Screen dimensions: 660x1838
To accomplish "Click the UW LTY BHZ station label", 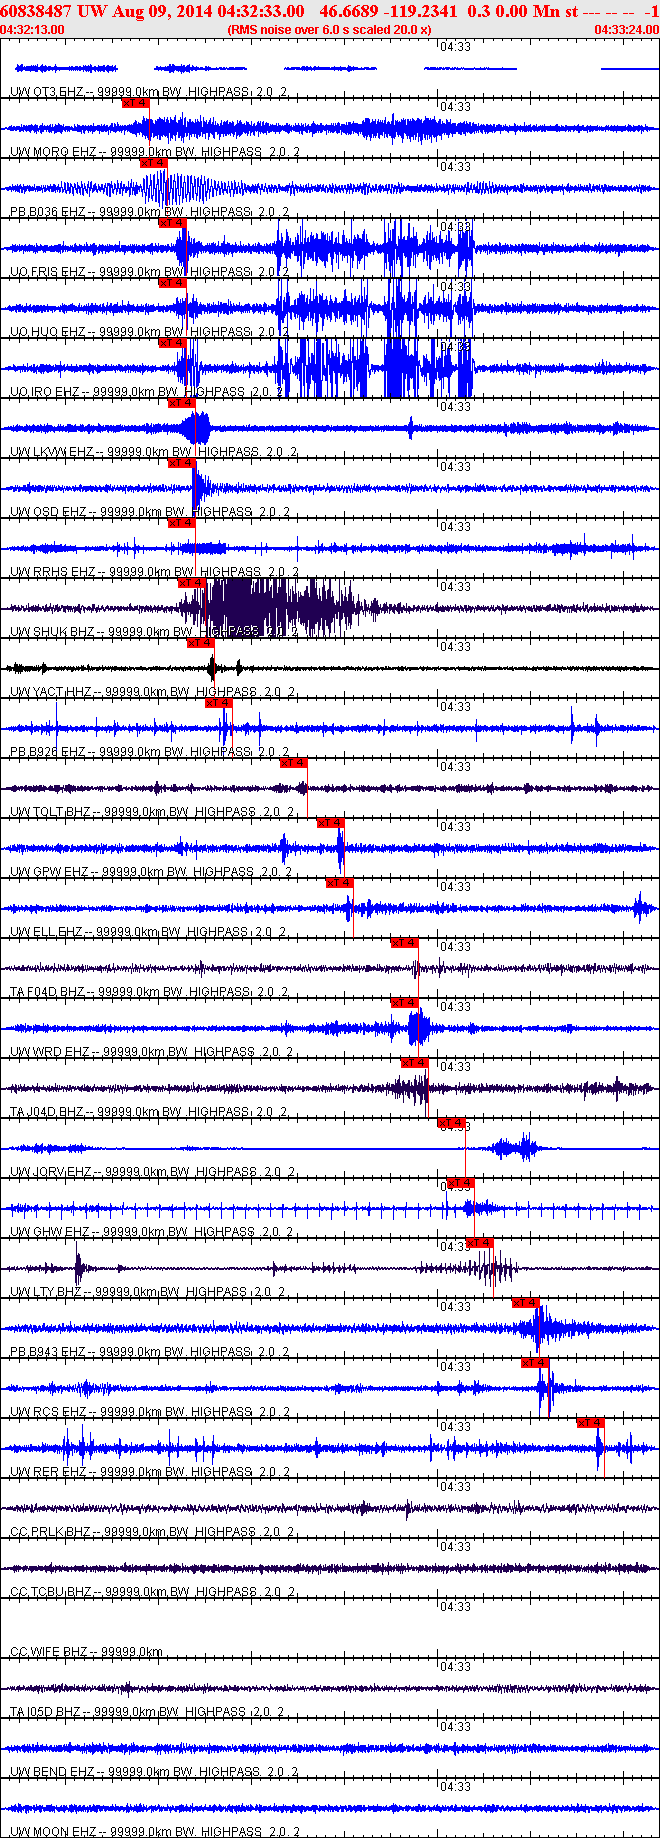I will 47,1291.
